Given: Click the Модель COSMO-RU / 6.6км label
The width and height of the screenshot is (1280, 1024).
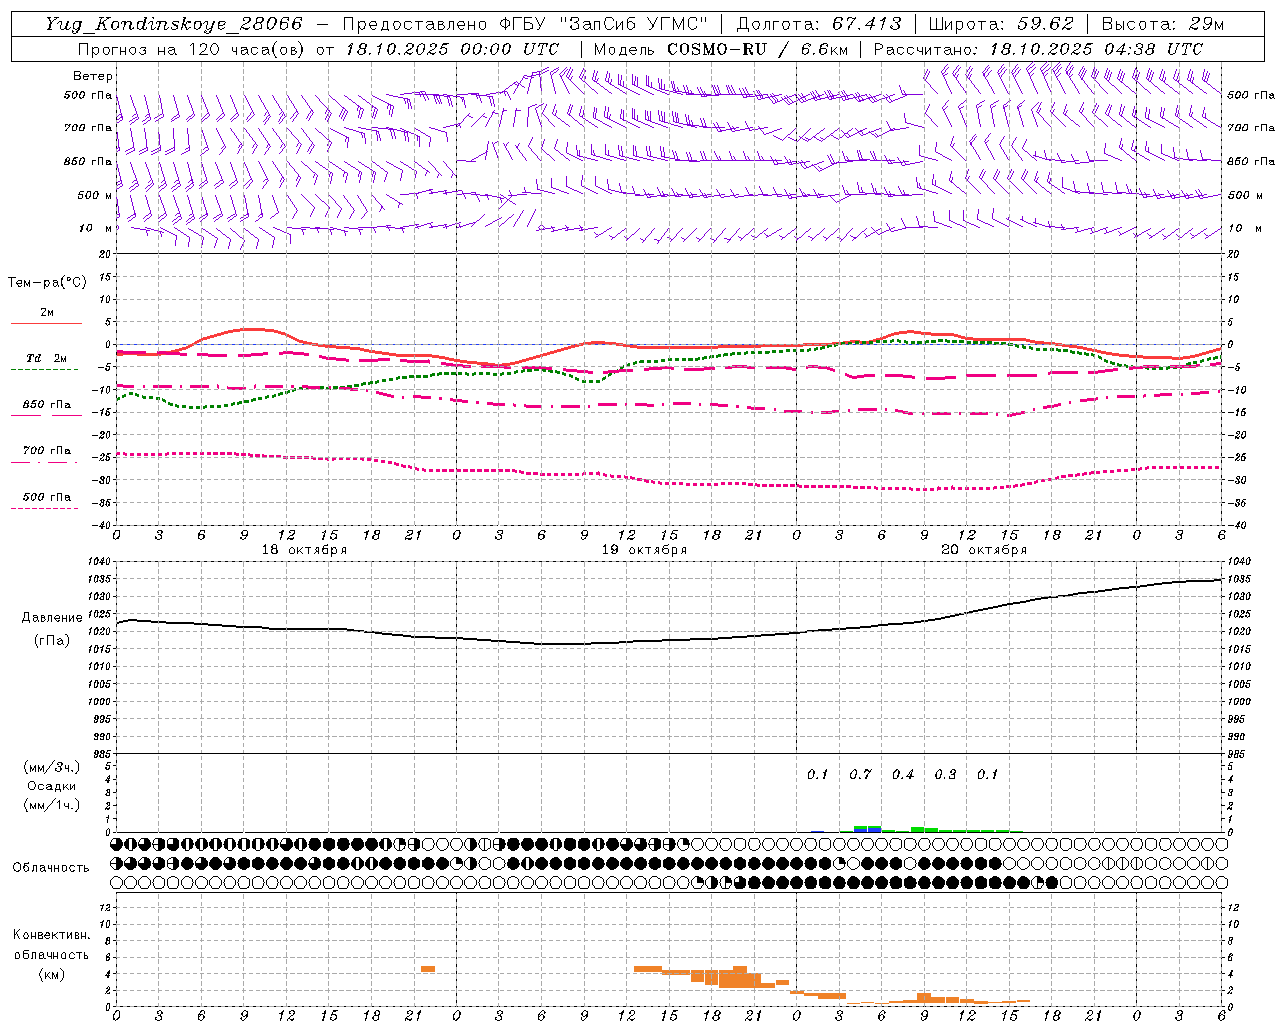Looking at the screenshot, I should pos(721,49).
